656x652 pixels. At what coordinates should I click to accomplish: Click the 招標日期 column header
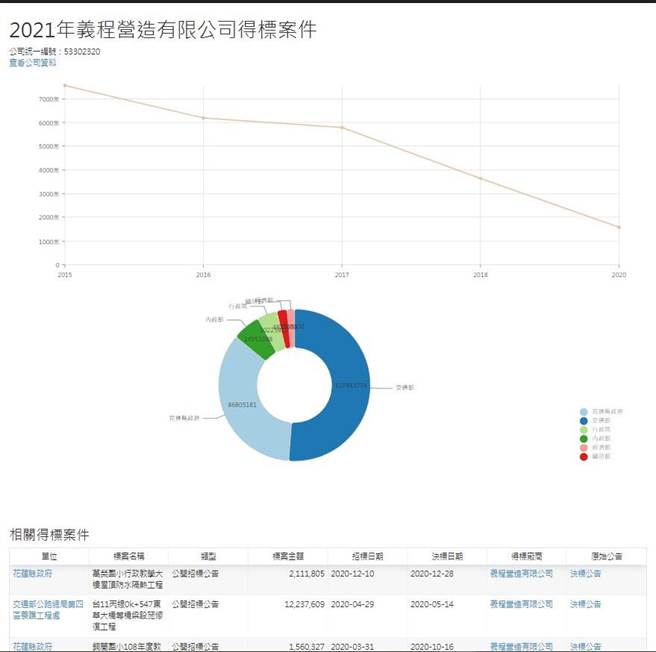(x=367, y=556)
